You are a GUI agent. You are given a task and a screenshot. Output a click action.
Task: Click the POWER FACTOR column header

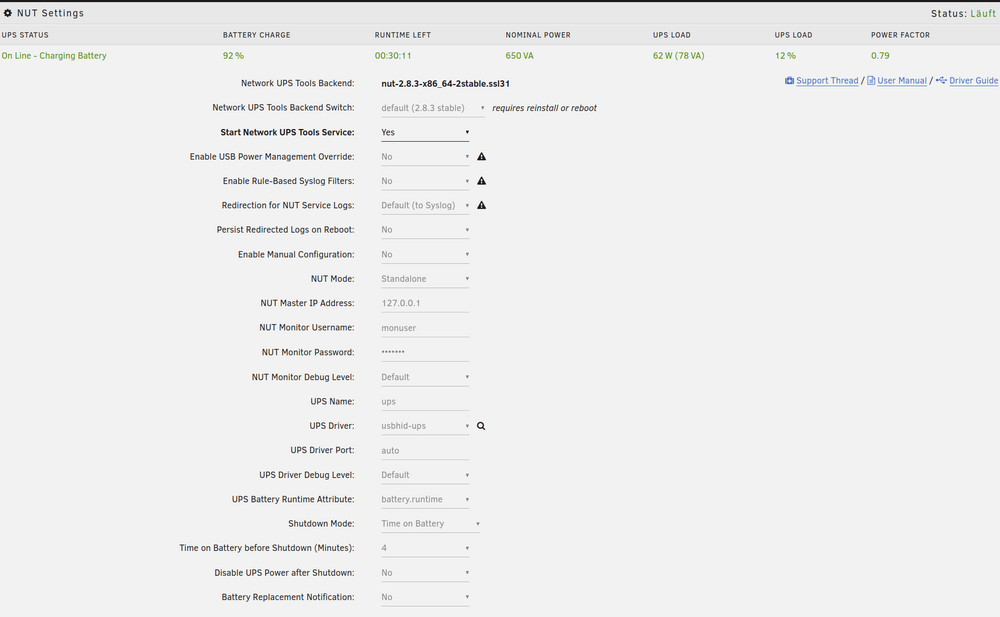[x=901, y=35]
